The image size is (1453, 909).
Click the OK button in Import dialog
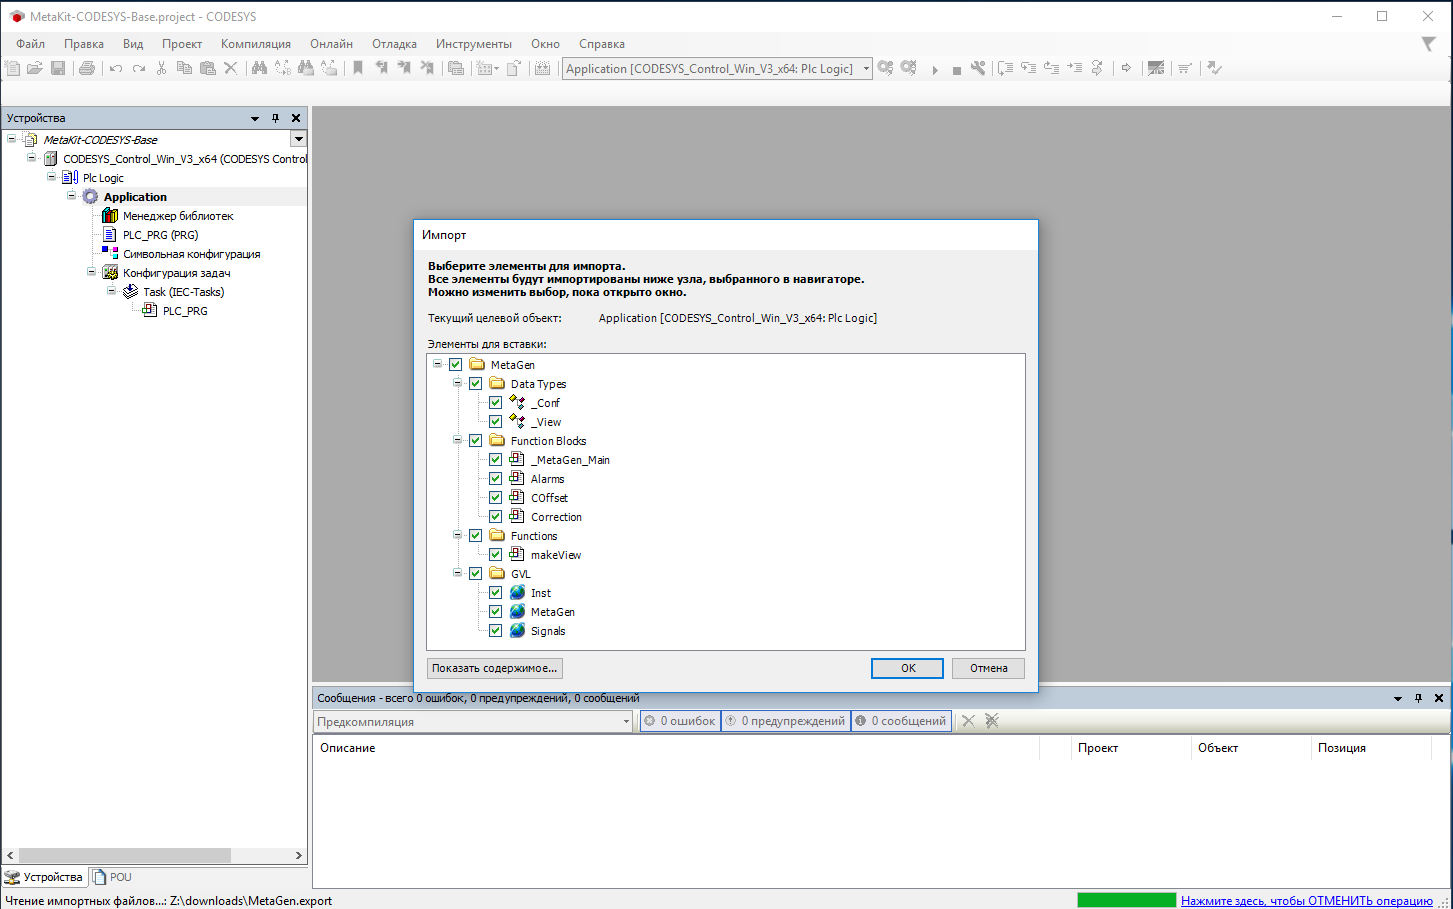pyautogui.click(x=907, y=668)
